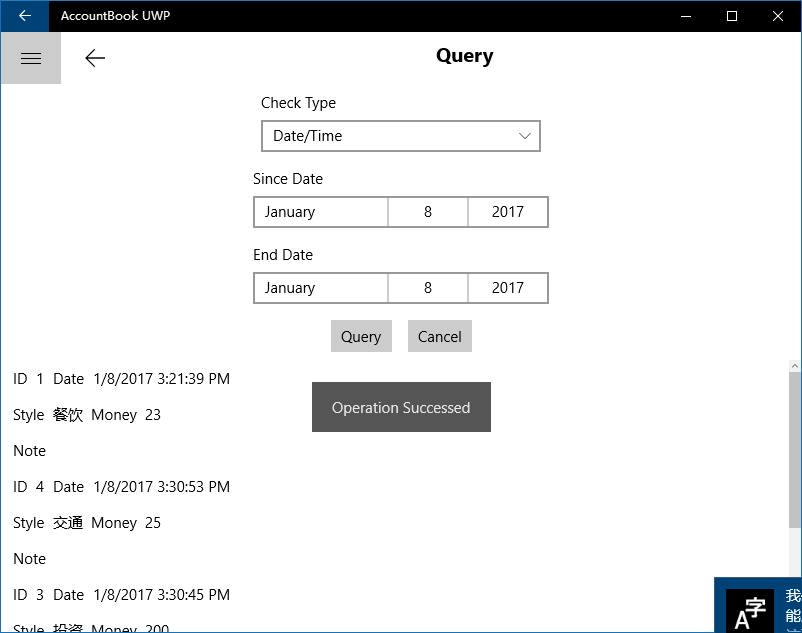Dismiss the Operation Successed notification
The height and width of the screenshot is (633, 802).
(x=401, y=407)
